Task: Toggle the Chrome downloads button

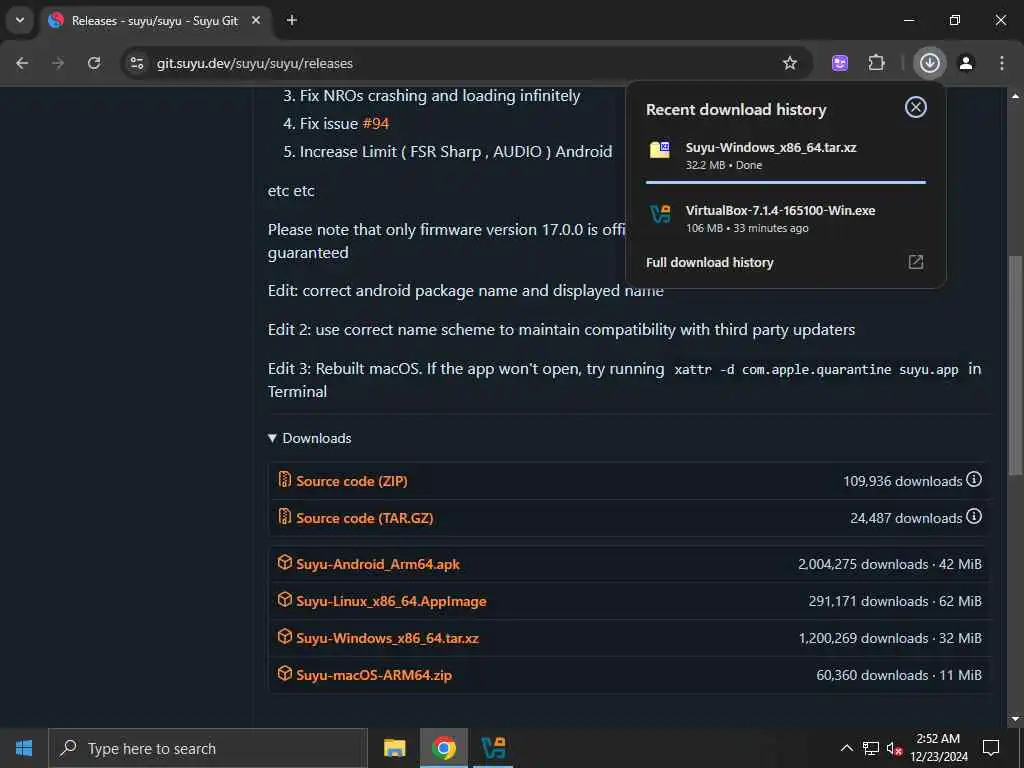Action: [929, 63]
